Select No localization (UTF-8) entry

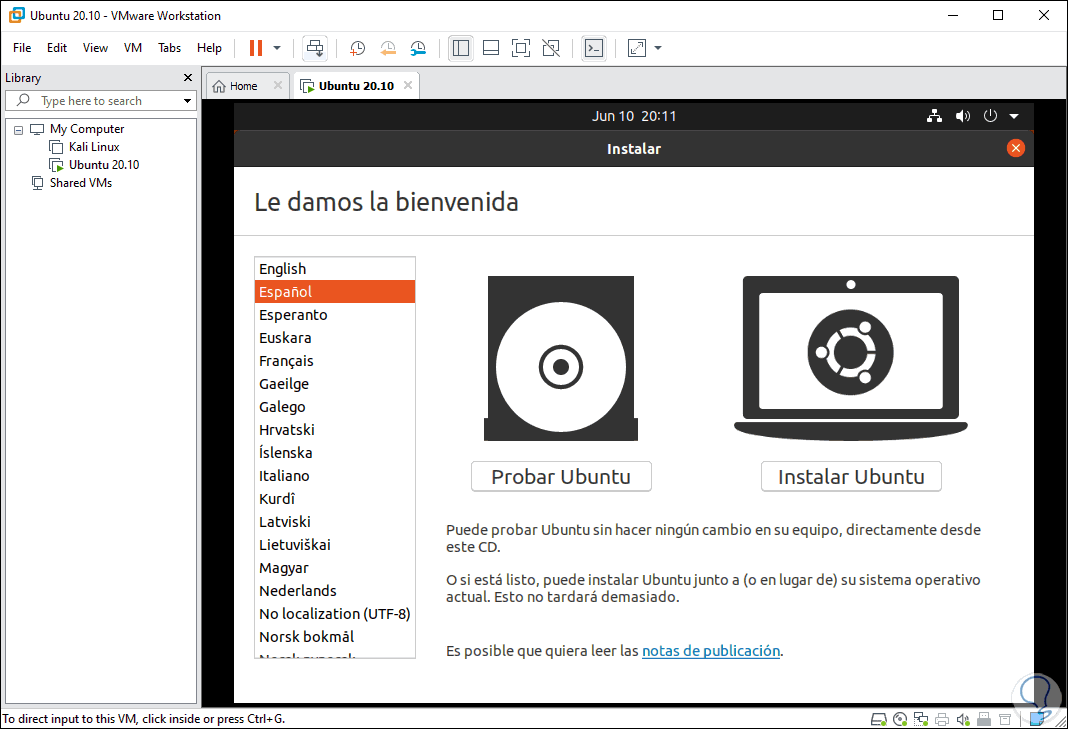click(334, 614)
